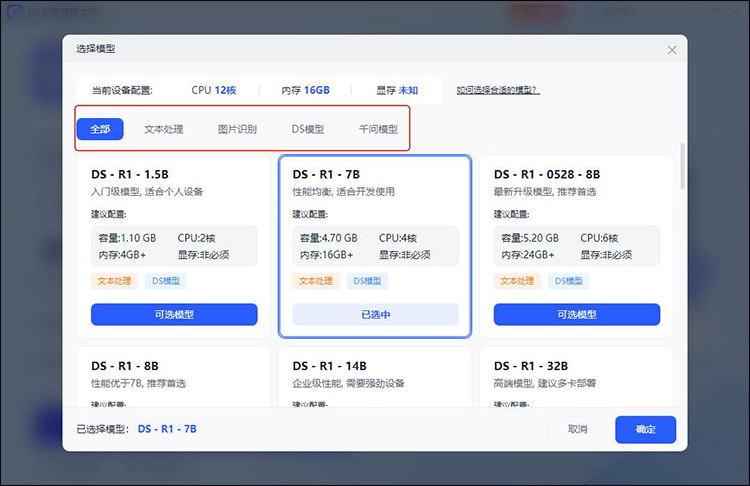Open the 如何选择合适的模型? help link

tap(498, 90)
